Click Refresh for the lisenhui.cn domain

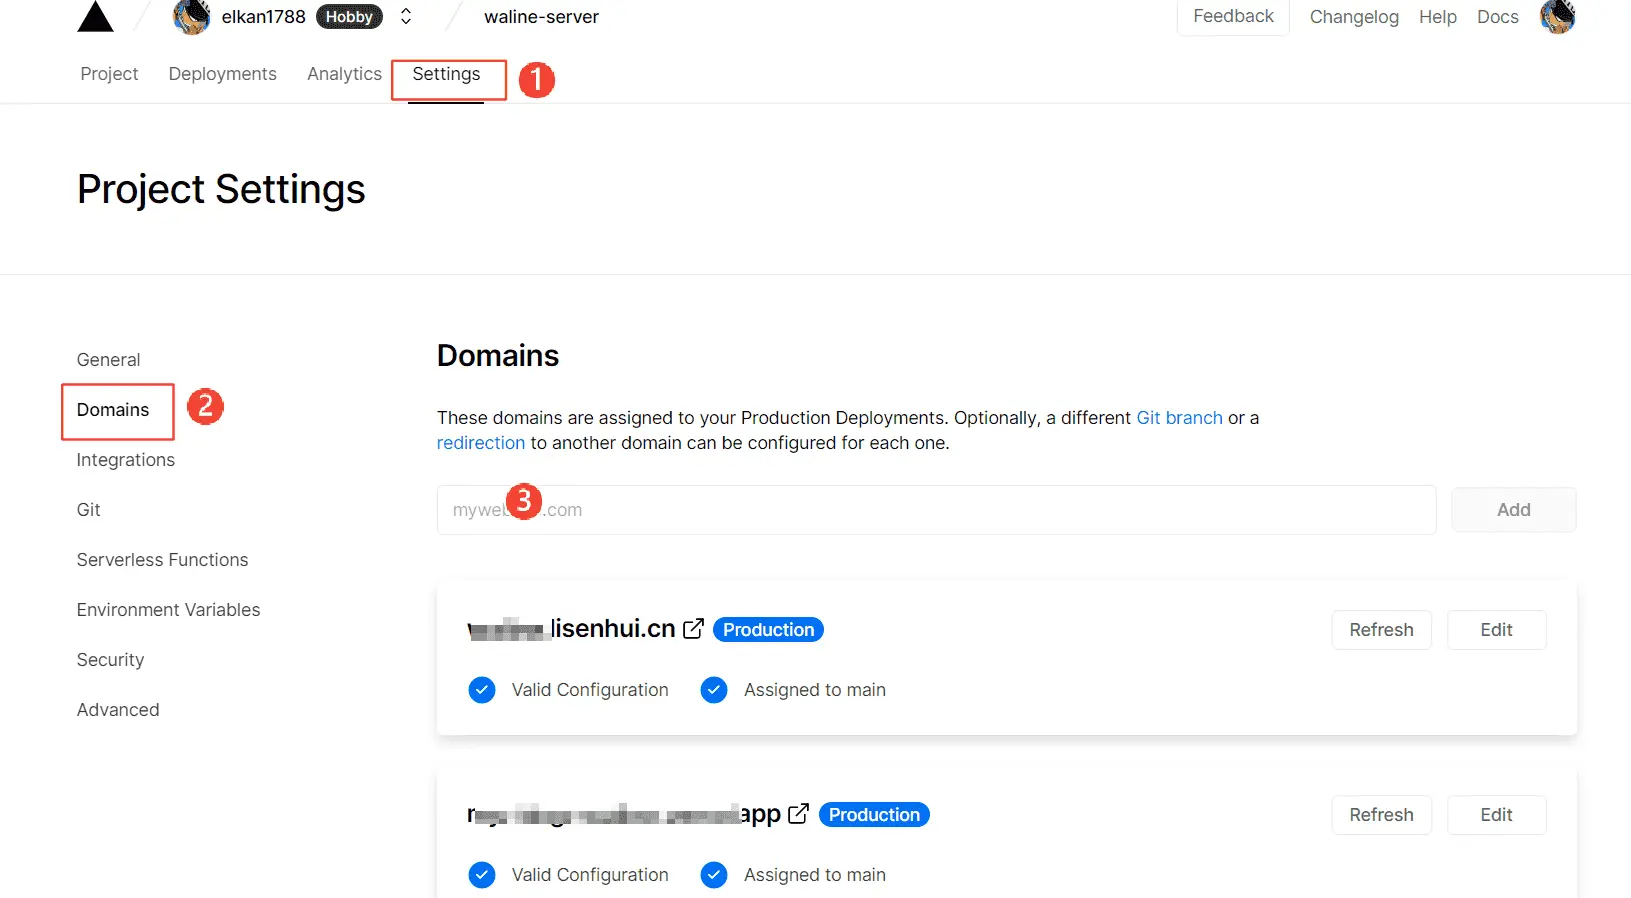coord(1381,630)
